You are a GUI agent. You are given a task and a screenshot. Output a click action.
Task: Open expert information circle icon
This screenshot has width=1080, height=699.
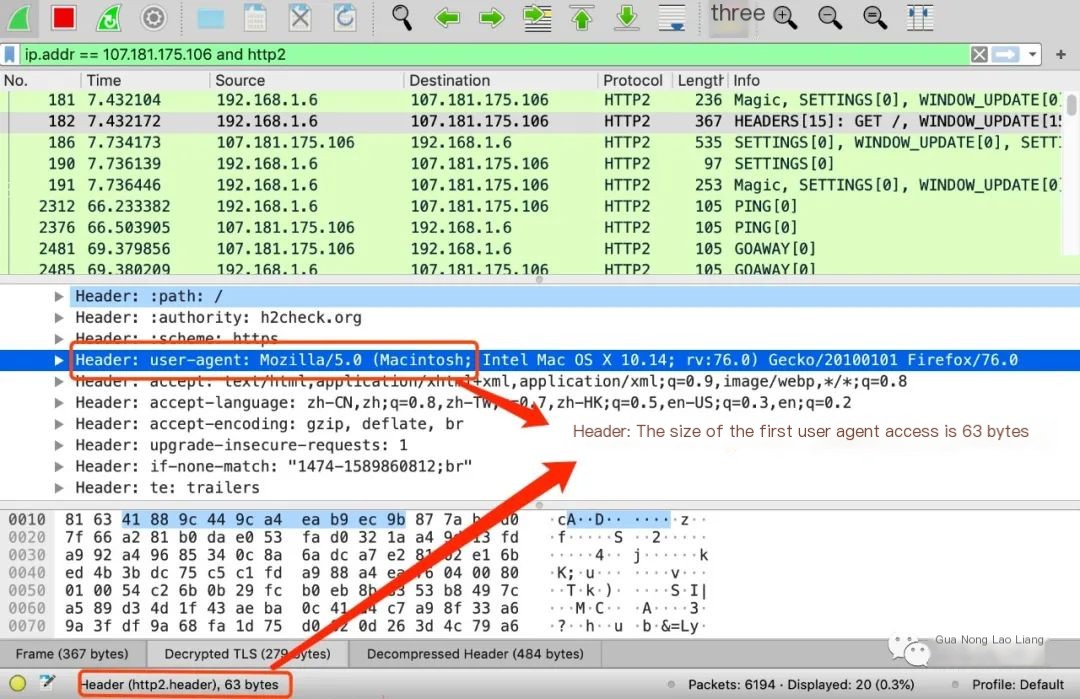18,683
